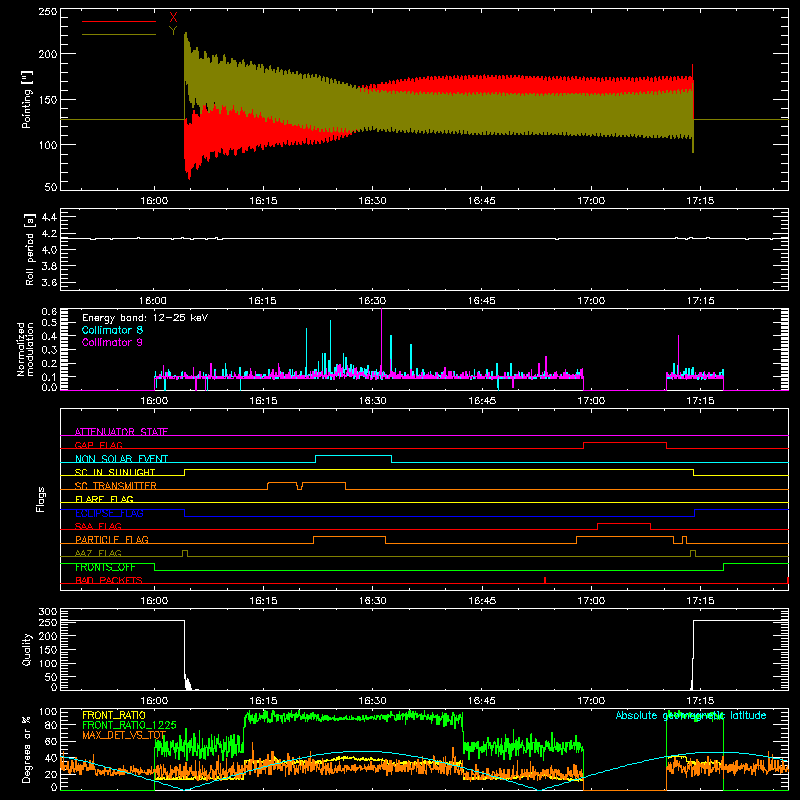Click the 16:00 label under Pointing plot
The width and height of the screenshot is (800, 800).
154,201
